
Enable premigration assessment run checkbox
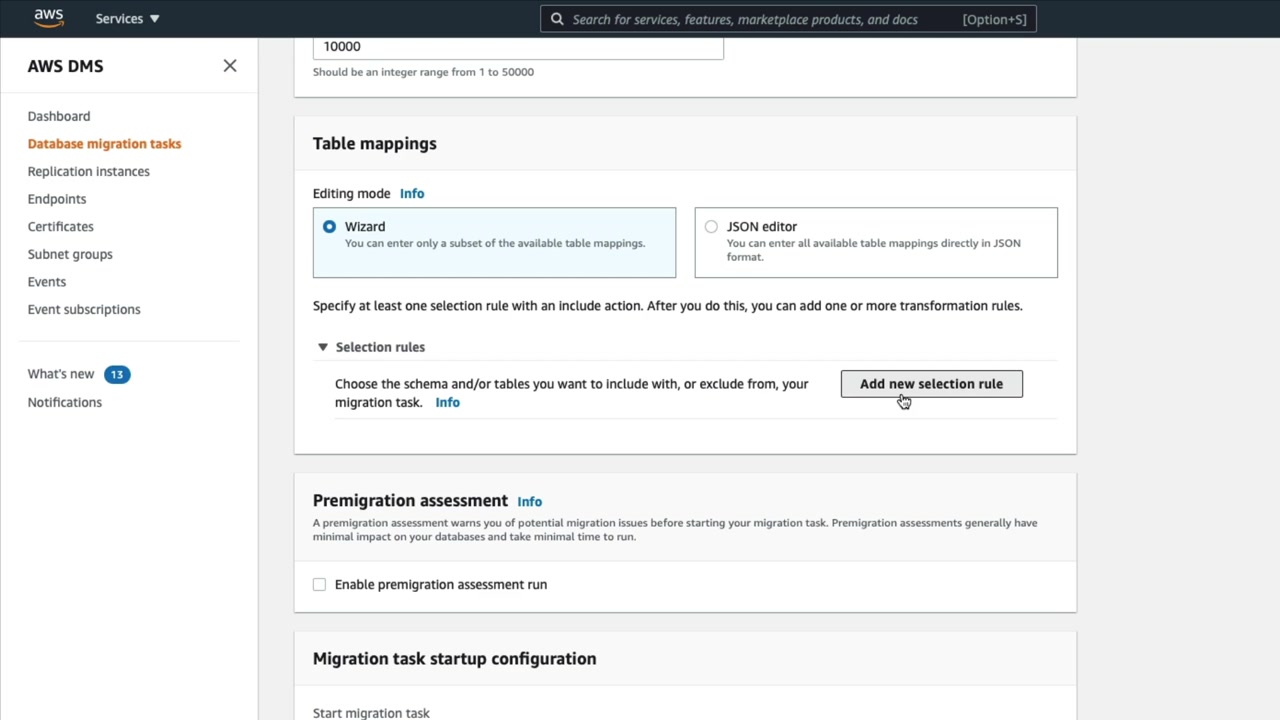pyautogui.click(x=320, y=585)
